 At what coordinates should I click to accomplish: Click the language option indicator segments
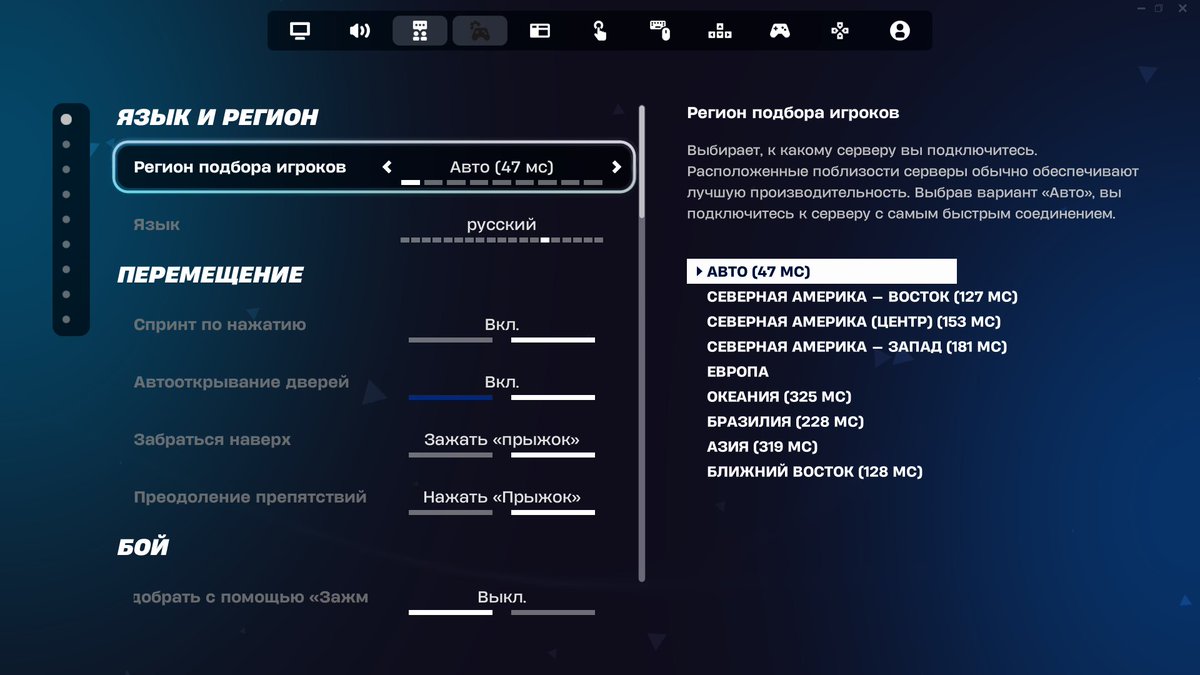502,240
